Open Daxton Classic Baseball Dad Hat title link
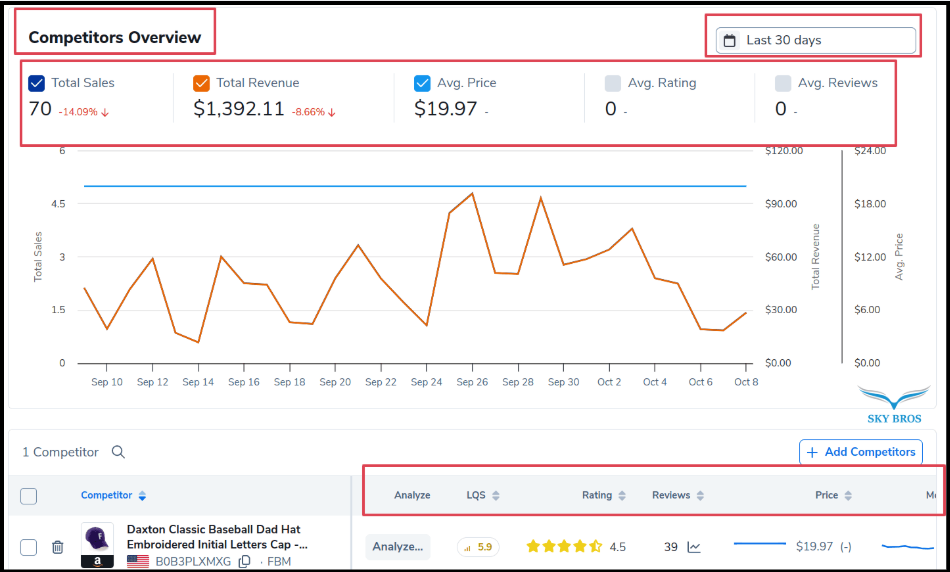 [x=217, y=537]
